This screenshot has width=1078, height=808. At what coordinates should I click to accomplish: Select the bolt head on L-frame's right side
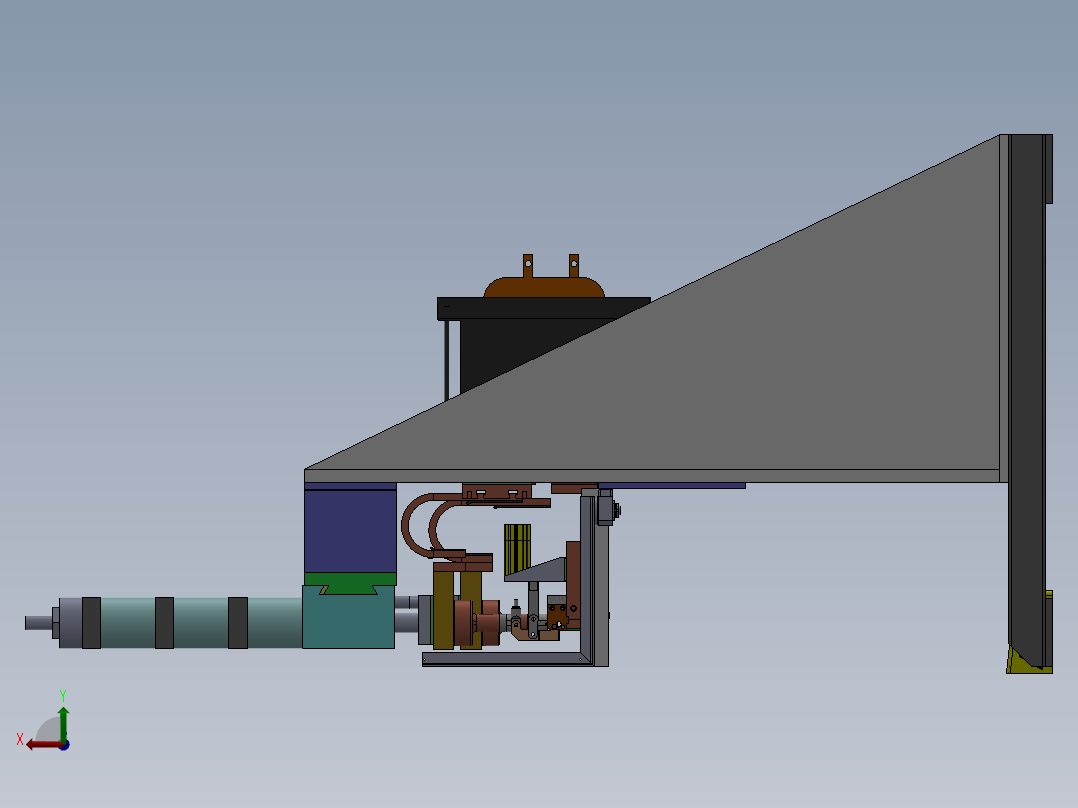(x=617, y=510)
